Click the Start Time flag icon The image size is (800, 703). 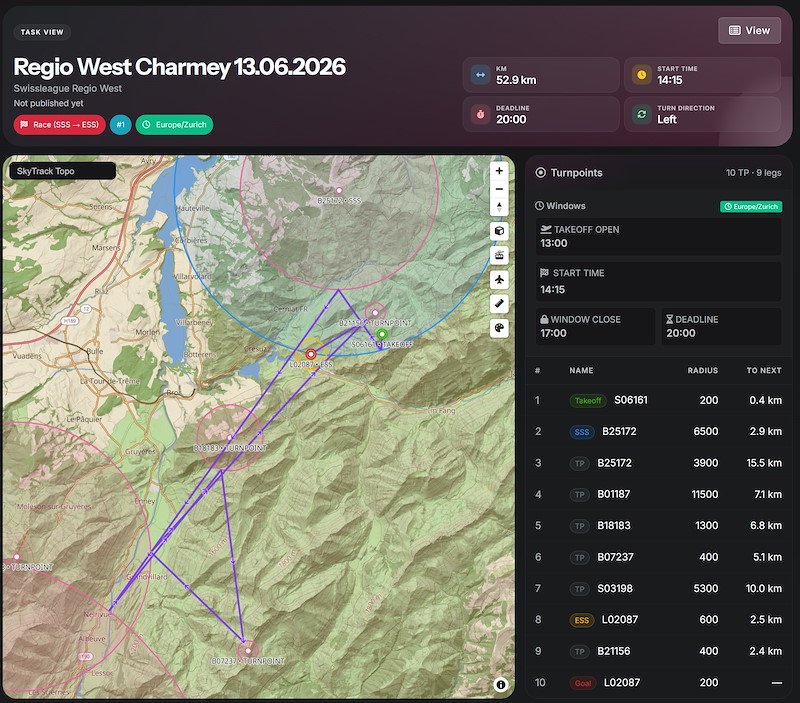pyautogui.click(x=544, y=272)
